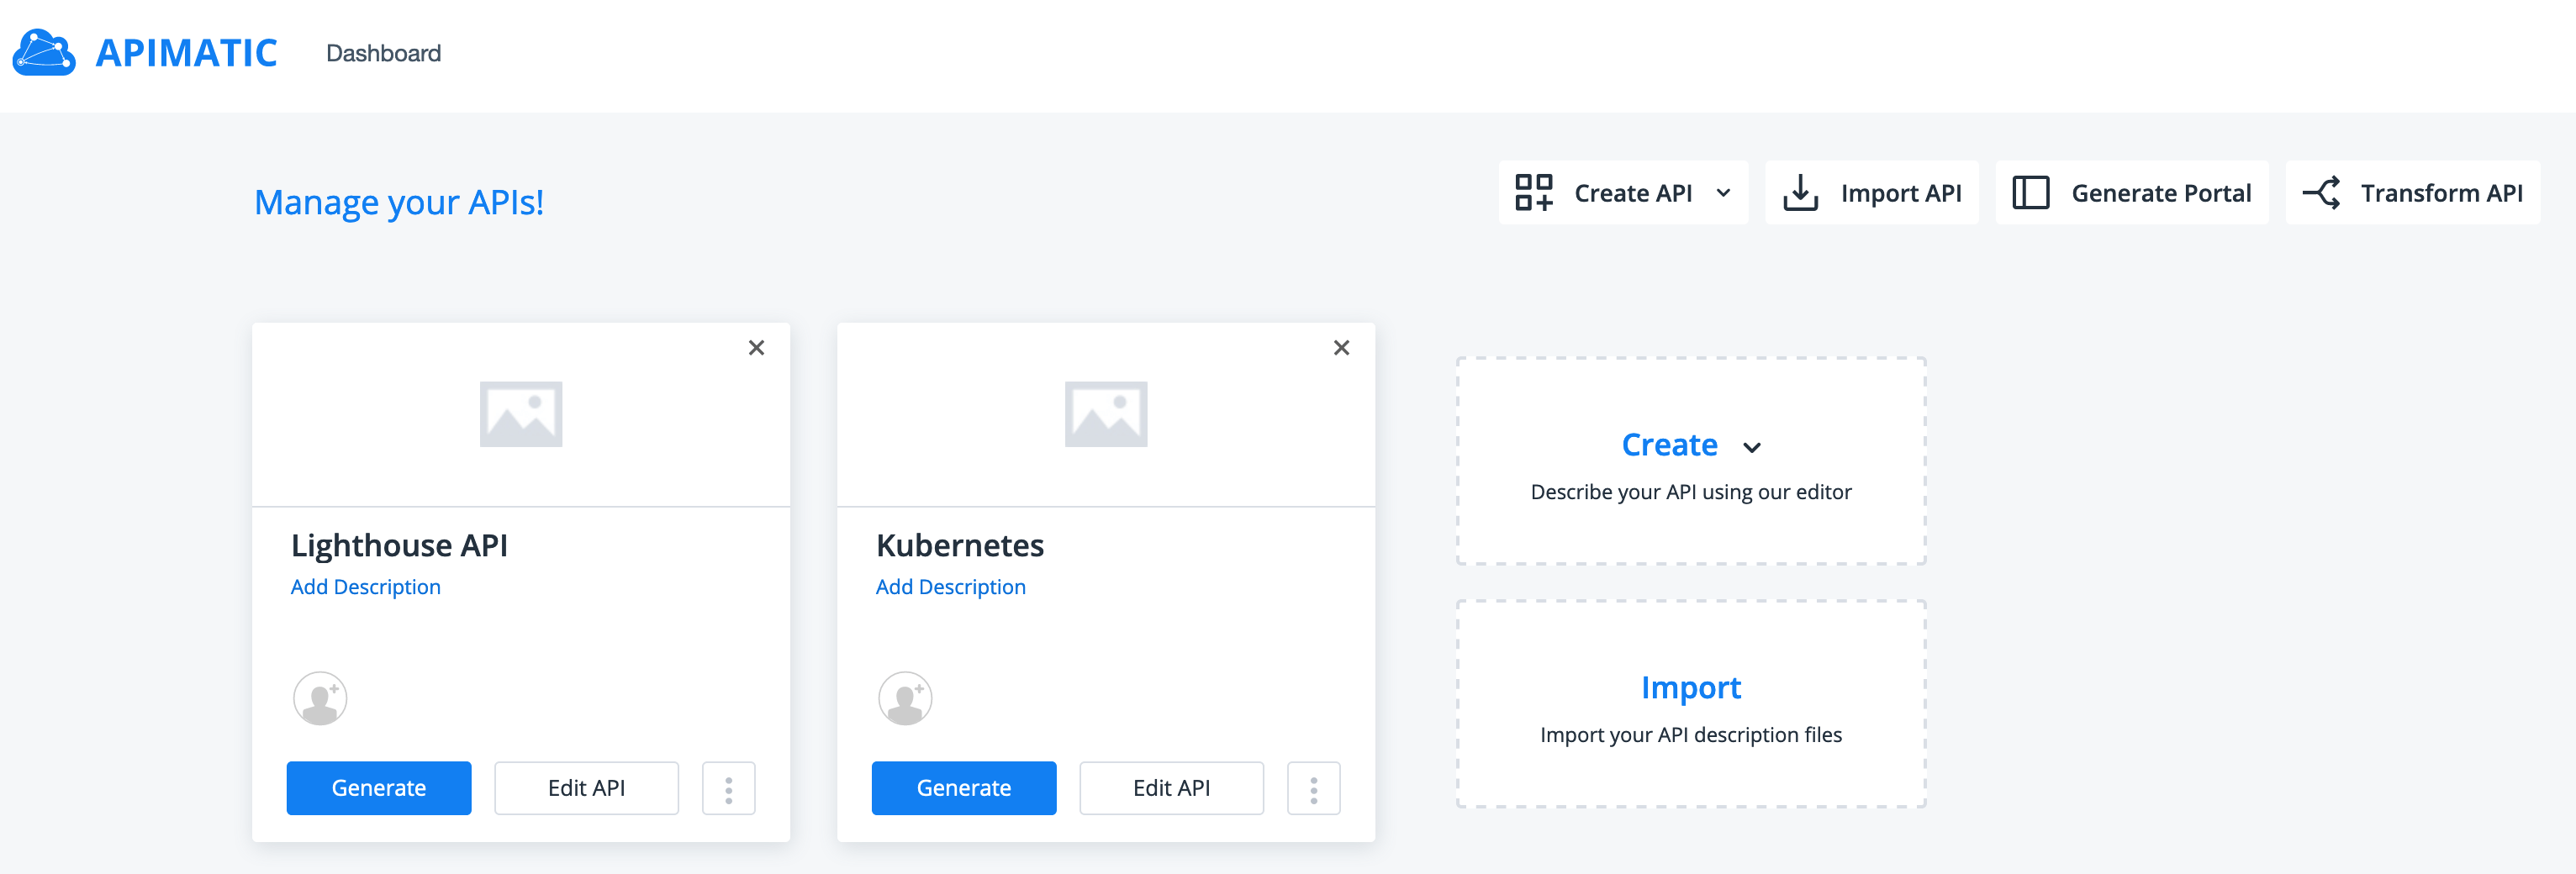Click the Import API download icon

click(1802, 192)
